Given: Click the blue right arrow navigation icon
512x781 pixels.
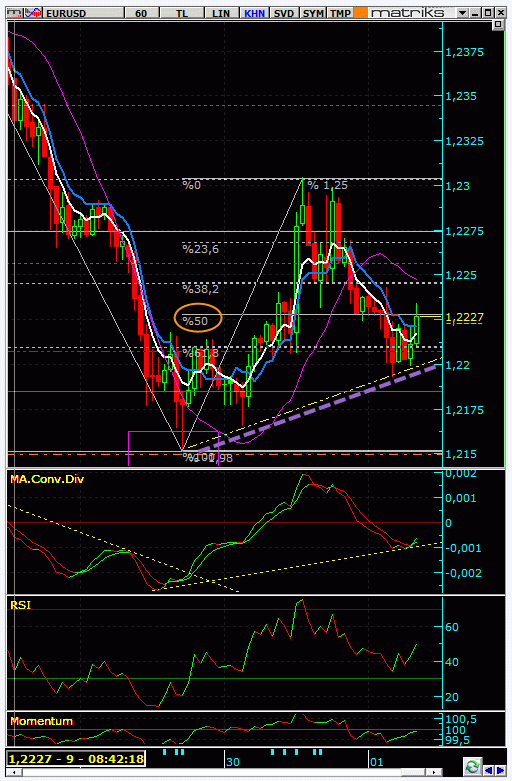Looking at the screenshot, I should point(500,771).
